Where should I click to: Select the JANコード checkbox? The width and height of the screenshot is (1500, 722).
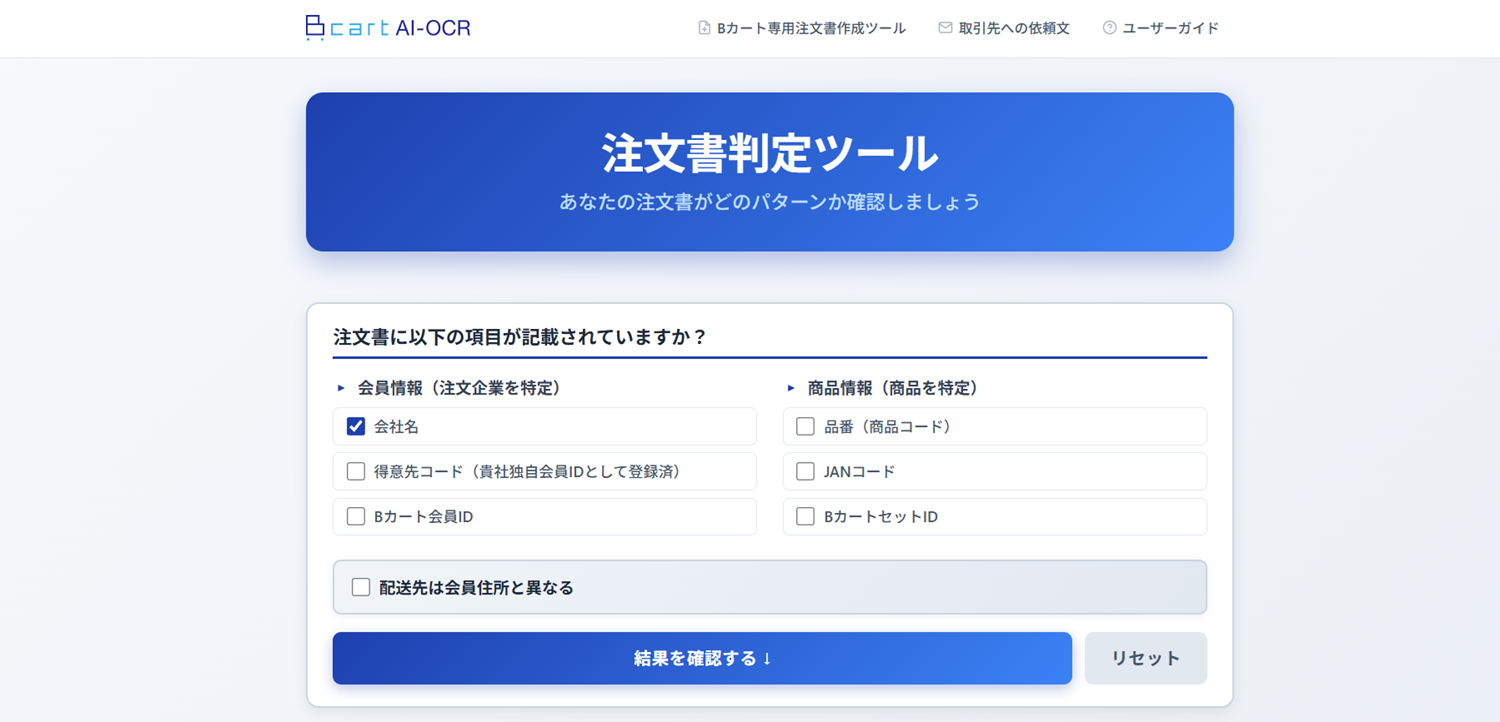(x=806, y=471)
